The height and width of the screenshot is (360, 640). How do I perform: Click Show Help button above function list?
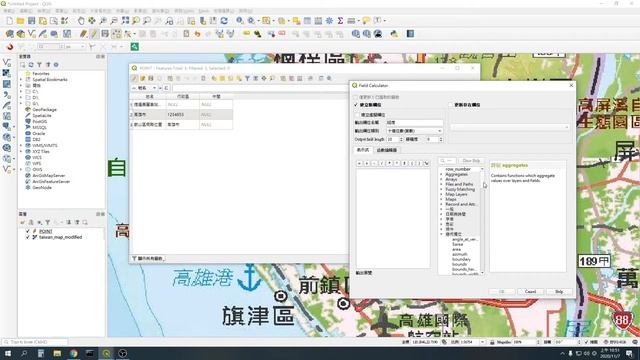471,161
